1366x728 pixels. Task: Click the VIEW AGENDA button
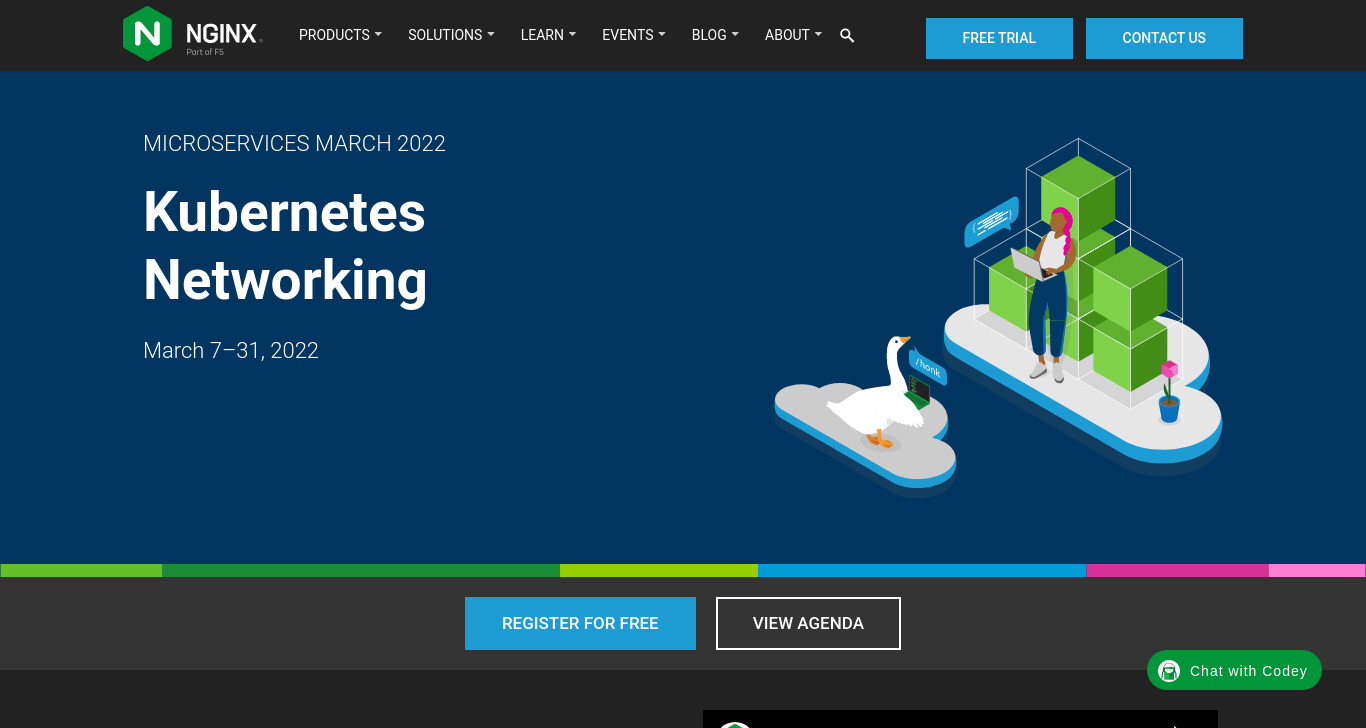pos(808,623)
